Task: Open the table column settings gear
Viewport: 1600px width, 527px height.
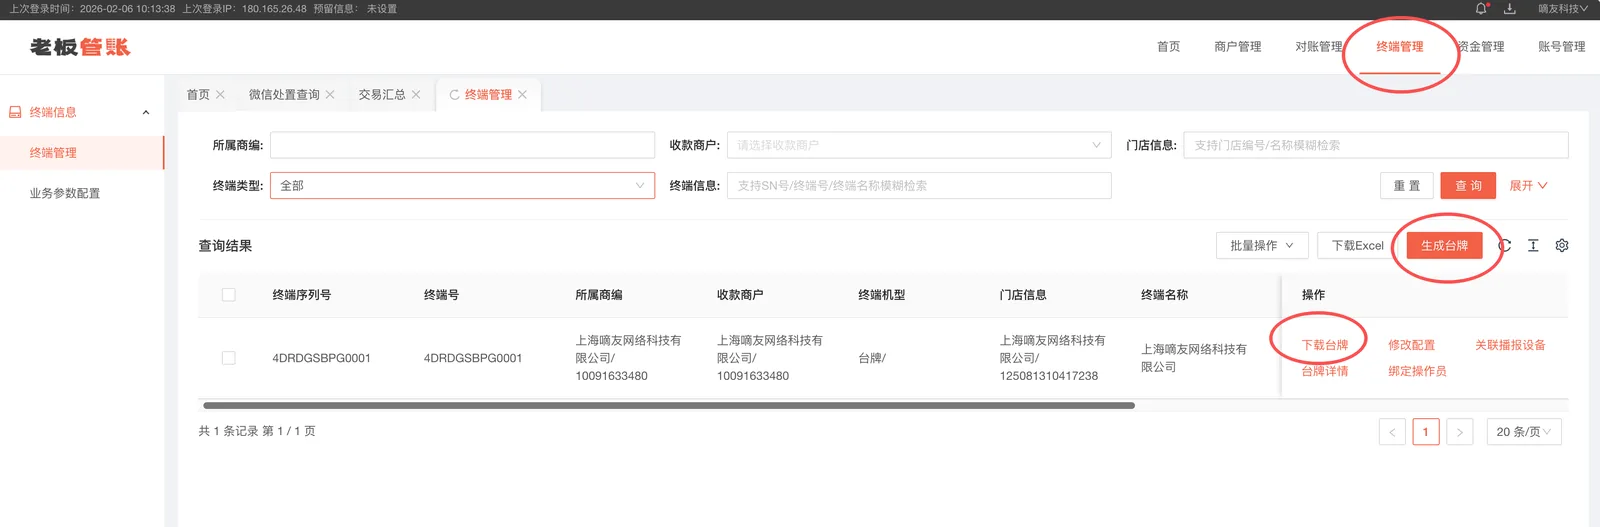Action: click(x=1562, y=245)
